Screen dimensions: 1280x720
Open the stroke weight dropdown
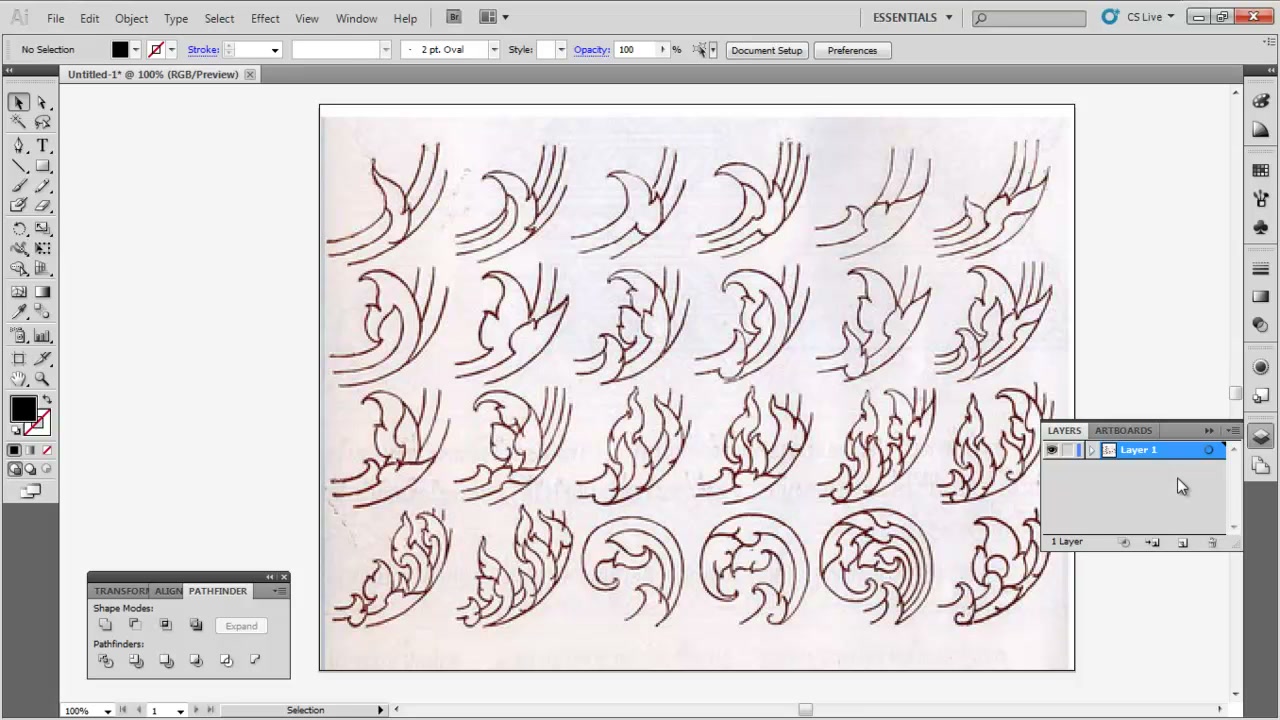(274, 50)
